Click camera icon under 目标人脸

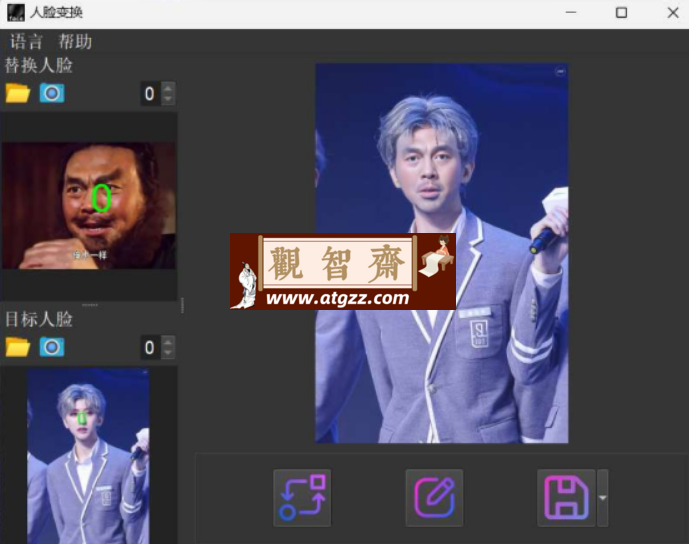[x=52, y=347]
